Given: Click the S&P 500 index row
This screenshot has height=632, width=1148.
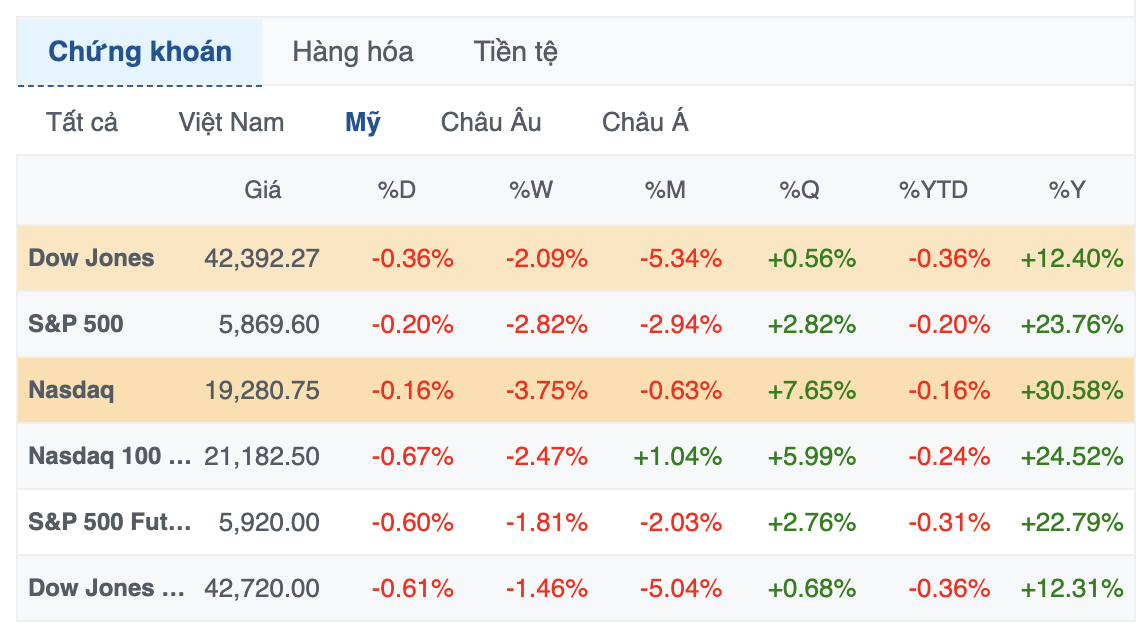Looking at the screenshot, I should point(76,324).
